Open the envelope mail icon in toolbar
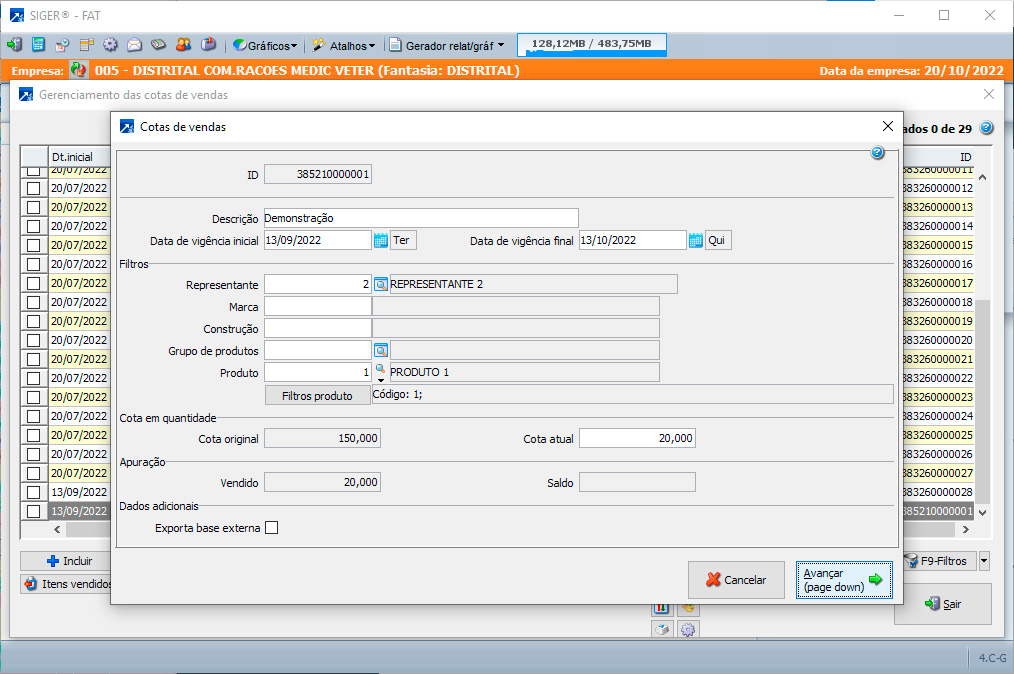Viewport: 1014px width, 674px height. pyautogui.click(x=134, y=45)
